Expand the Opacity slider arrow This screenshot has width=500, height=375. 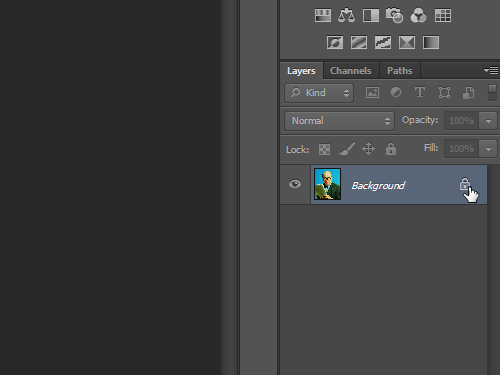(488, 121)
